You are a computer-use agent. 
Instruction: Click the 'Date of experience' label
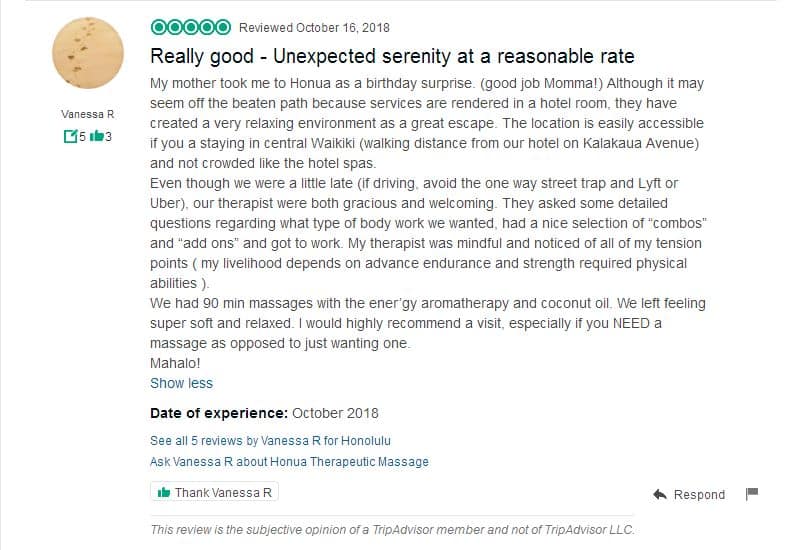point(219,413)
